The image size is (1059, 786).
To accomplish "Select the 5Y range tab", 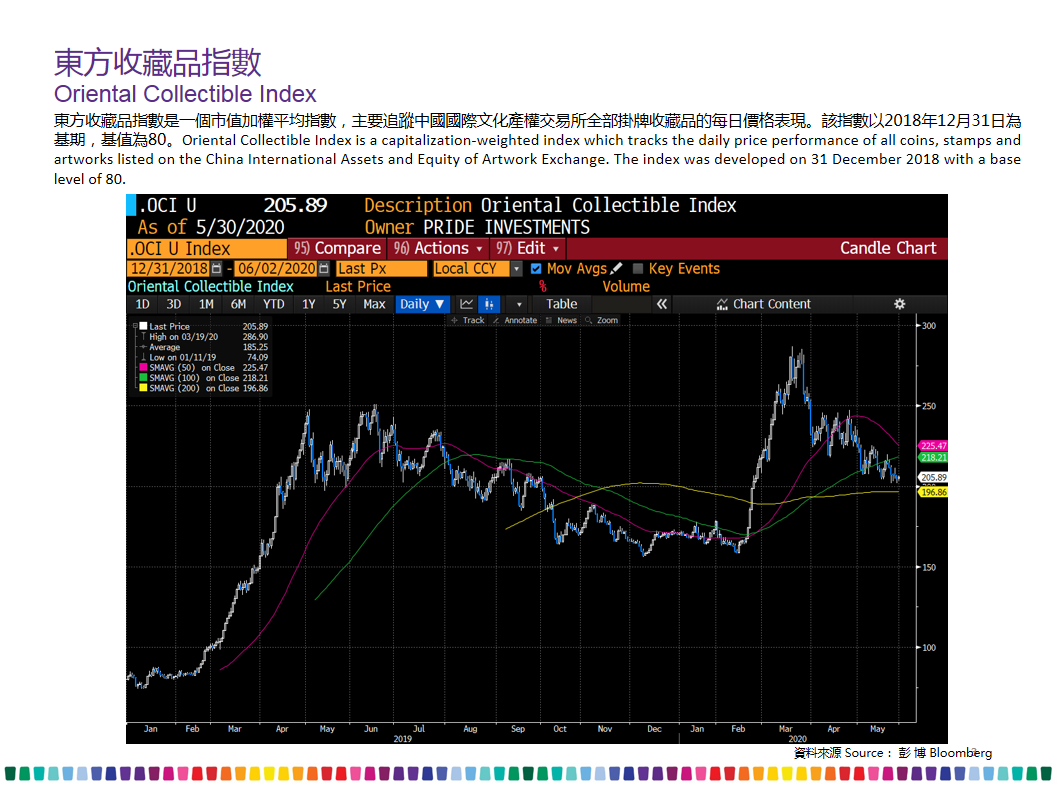I will [x=339, y=304].
